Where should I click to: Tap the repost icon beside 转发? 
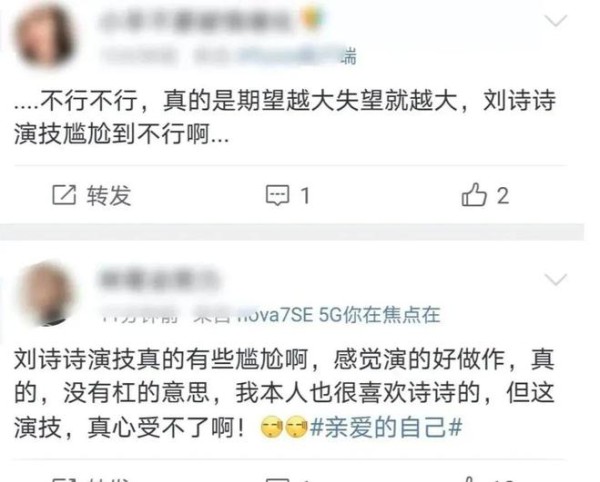click(x=64, y=195)
